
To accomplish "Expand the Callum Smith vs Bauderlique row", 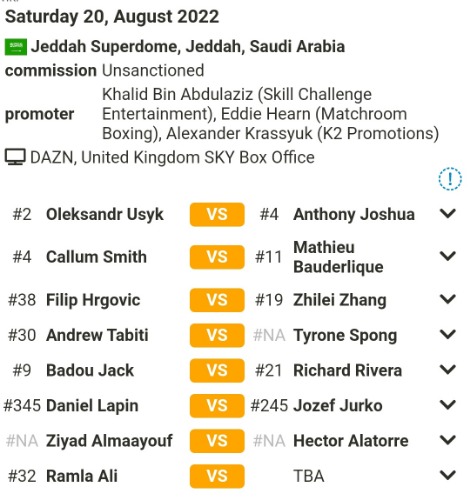I will coord(448,256).
